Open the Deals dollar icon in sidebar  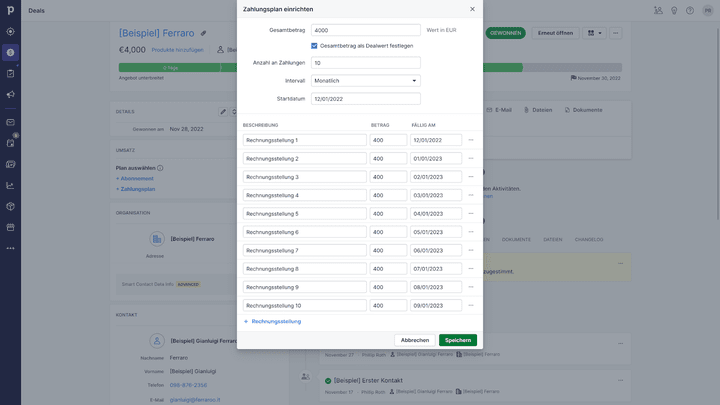click(x=10, y=52)
